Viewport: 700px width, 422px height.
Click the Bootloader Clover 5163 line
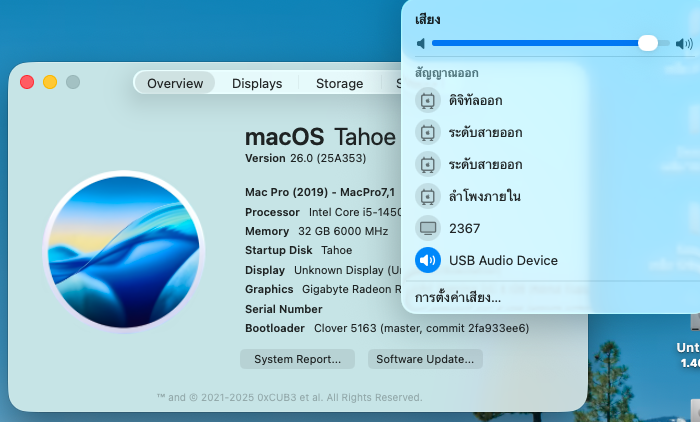[387, 328]
